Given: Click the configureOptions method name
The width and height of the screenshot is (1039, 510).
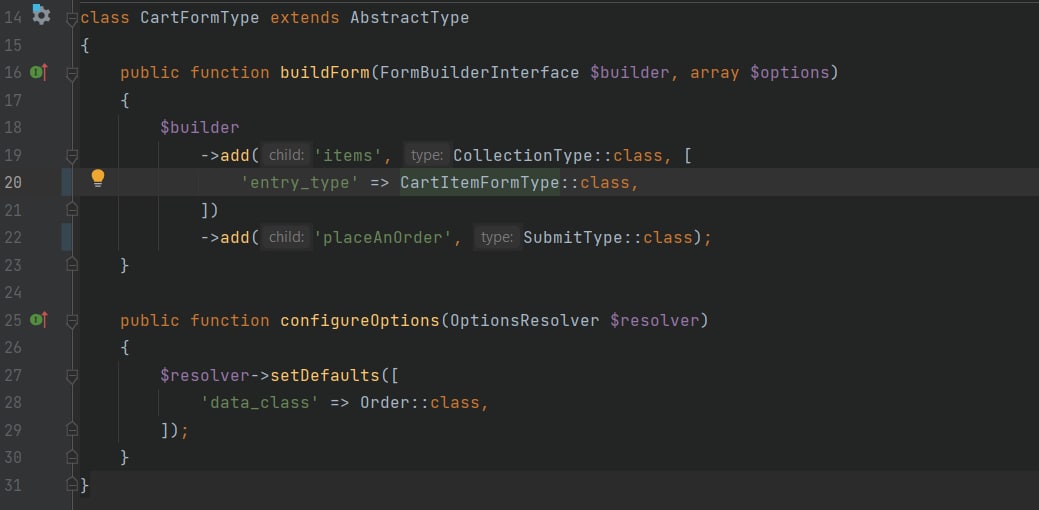Looking at the screenshot, I should (x=360, y=321).
